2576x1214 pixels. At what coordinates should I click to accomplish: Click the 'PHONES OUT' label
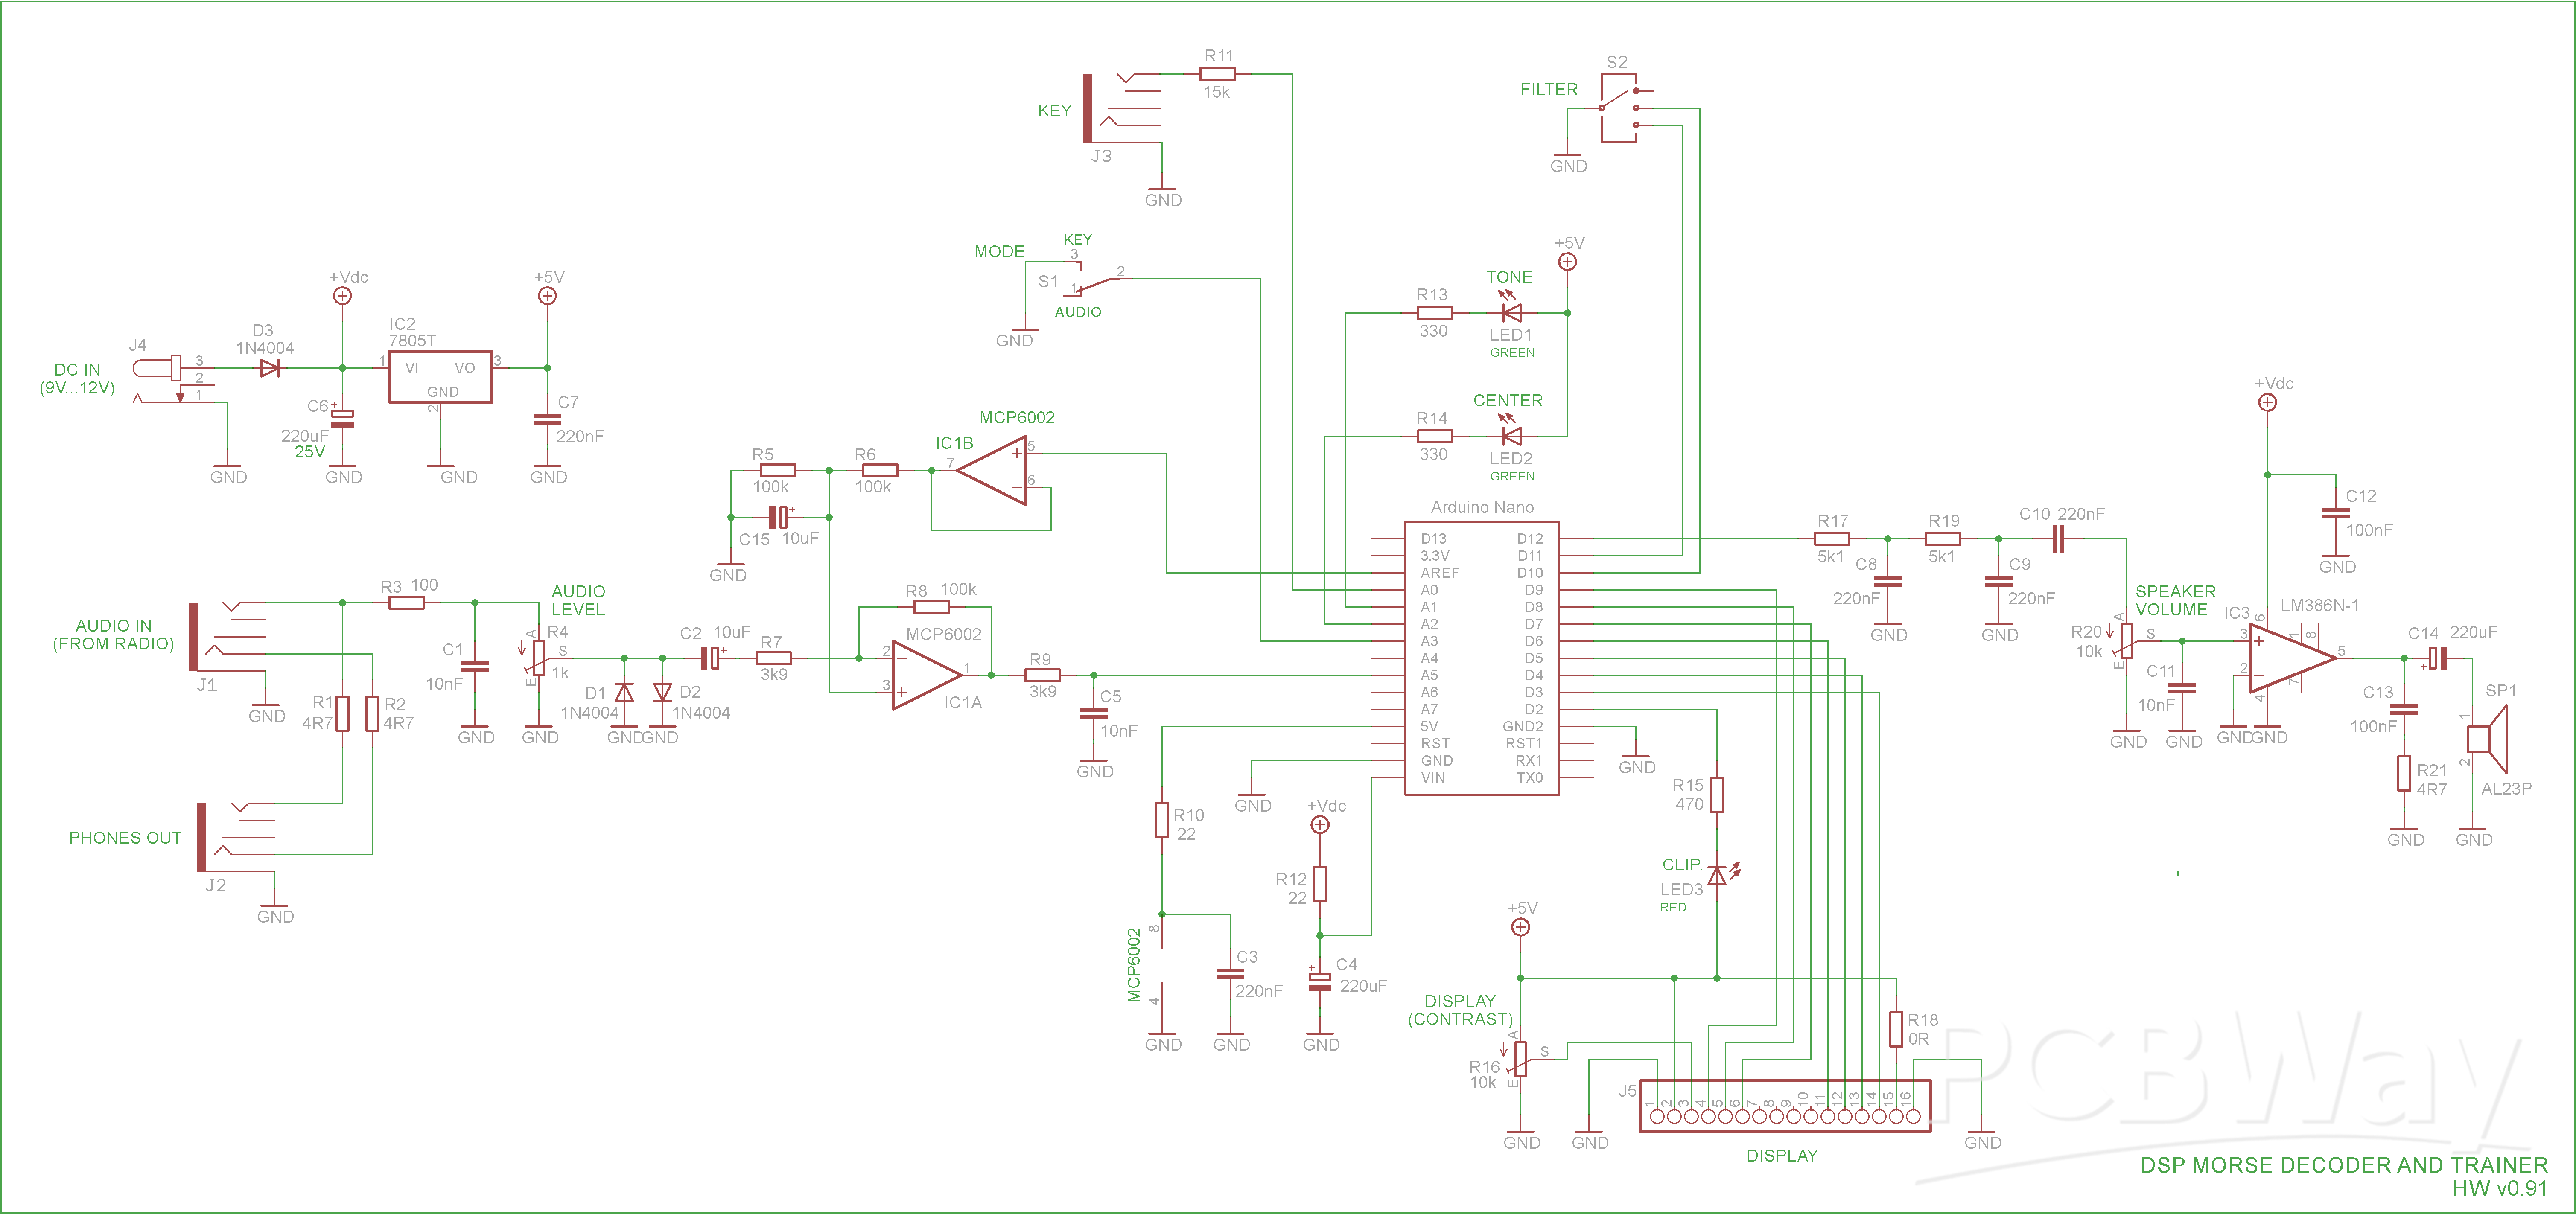[x=125, y=838]
